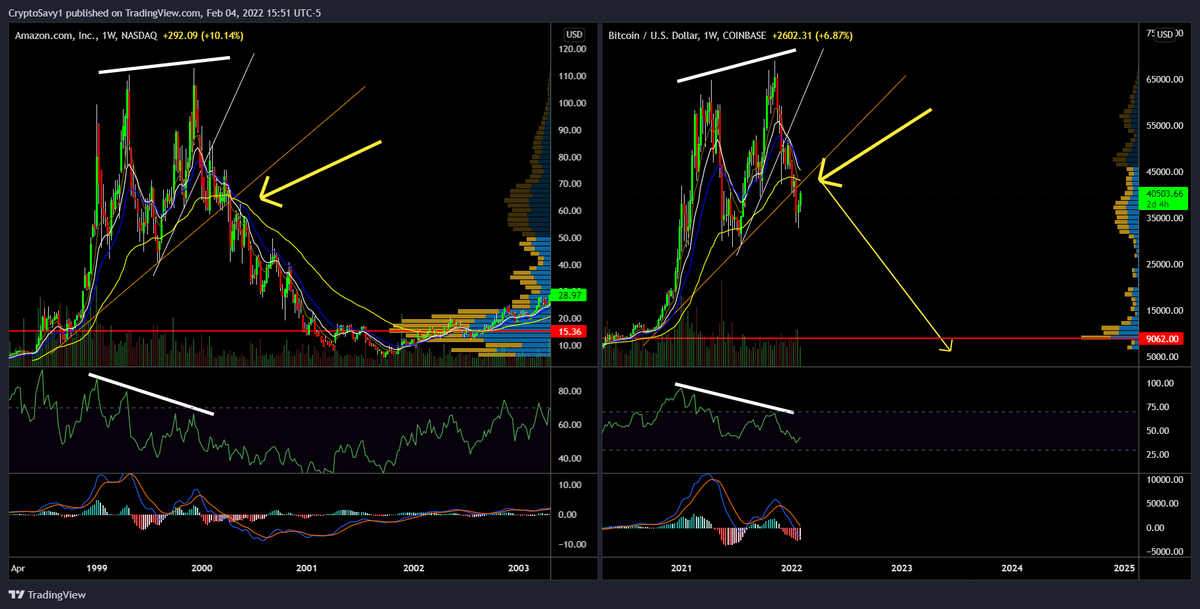Click the 2003 label on time axis

click(519, 568)
